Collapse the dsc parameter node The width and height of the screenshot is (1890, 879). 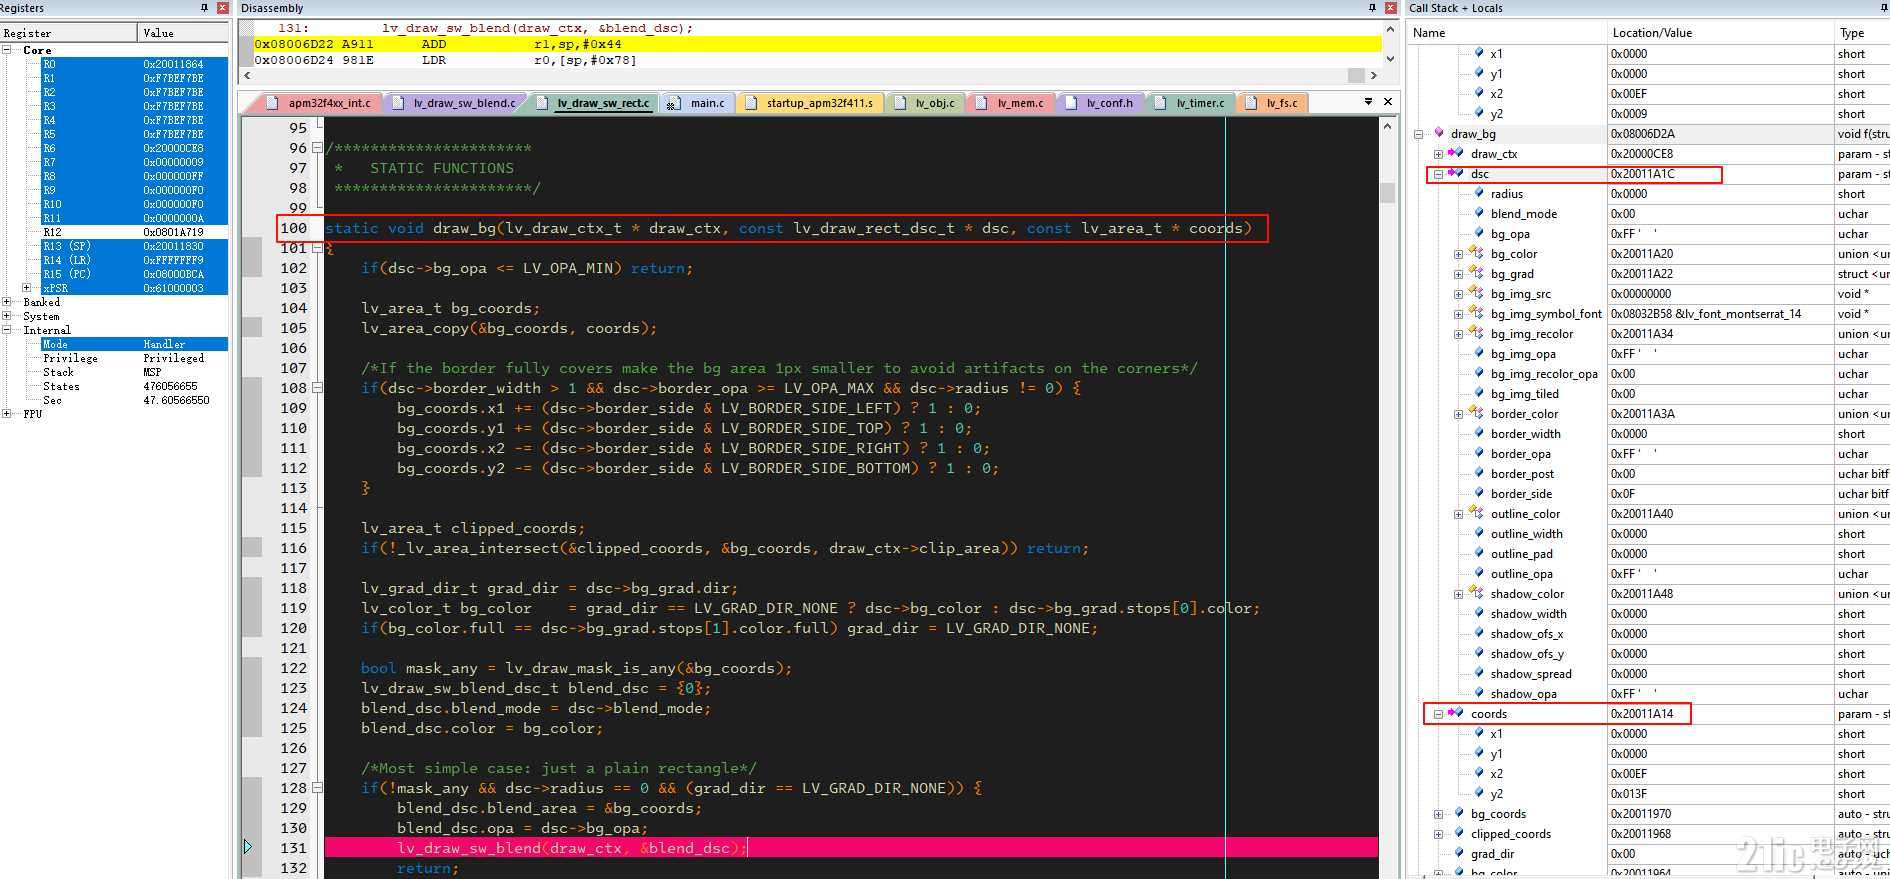pyautogui.click(x=1438, y=174)
